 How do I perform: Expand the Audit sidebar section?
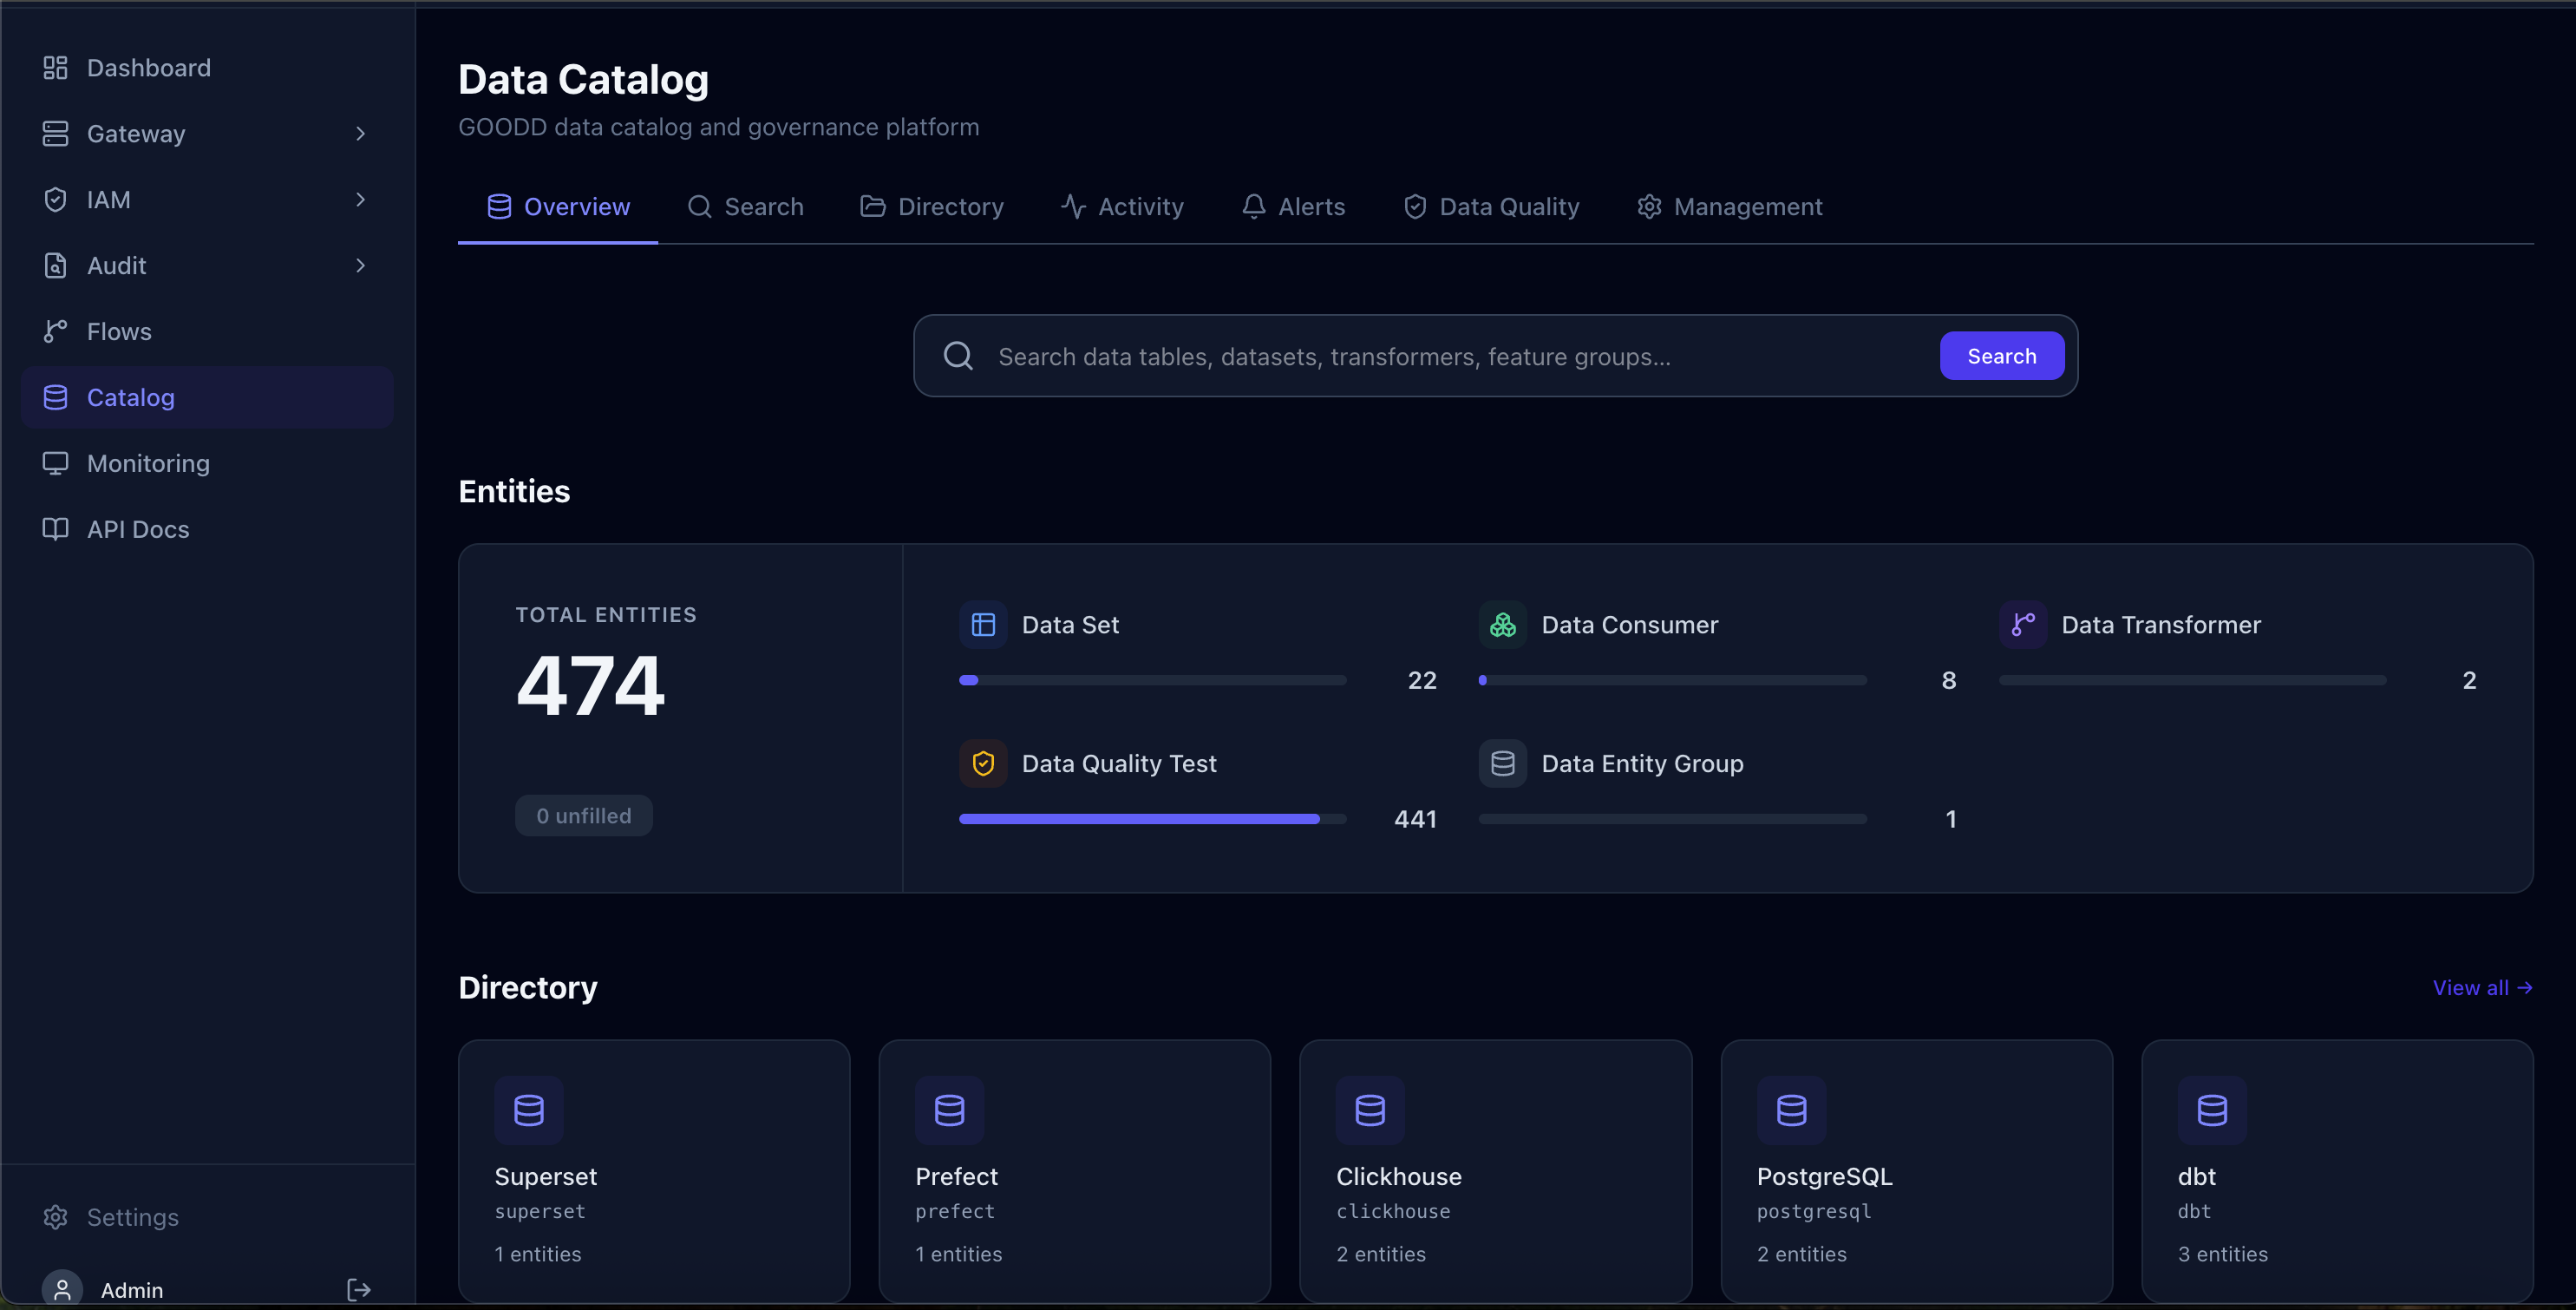click(x=361, y=265)
